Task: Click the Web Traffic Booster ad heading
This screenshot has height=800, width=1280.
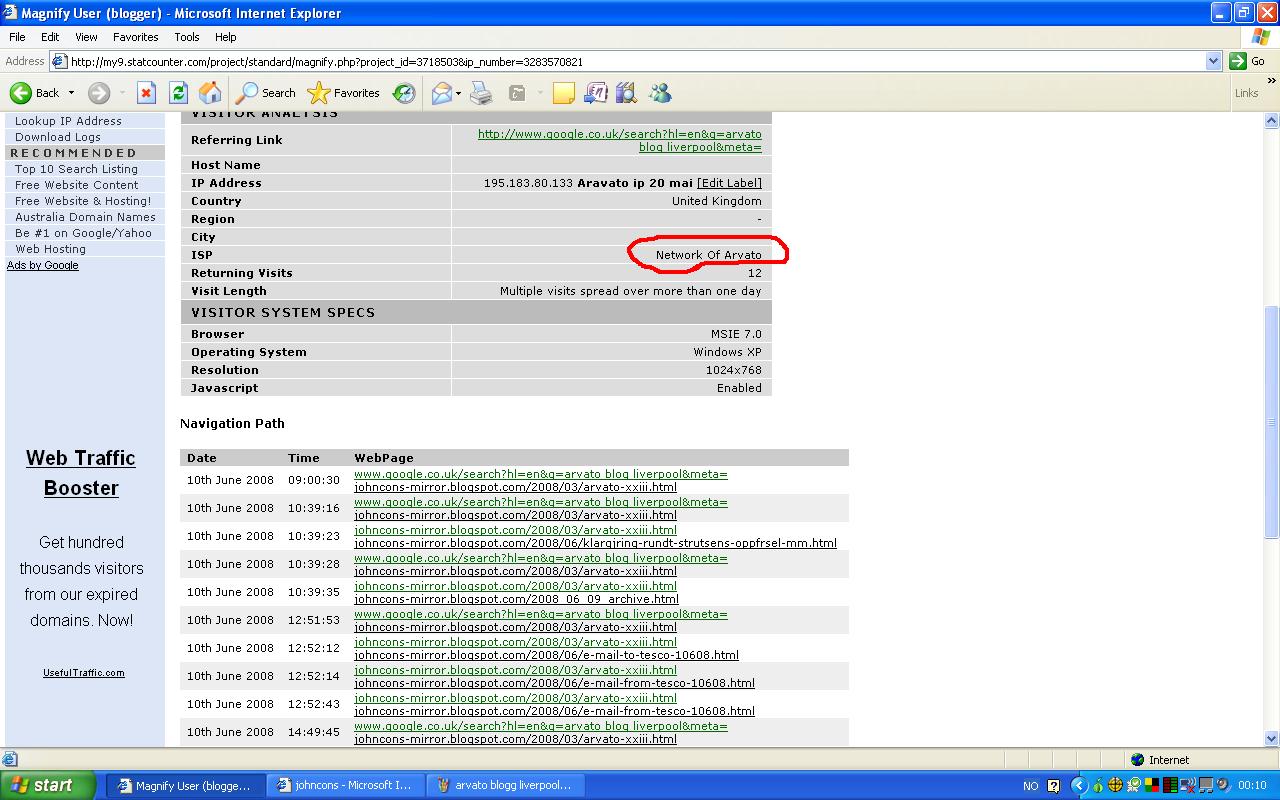Action: point(81,473)
